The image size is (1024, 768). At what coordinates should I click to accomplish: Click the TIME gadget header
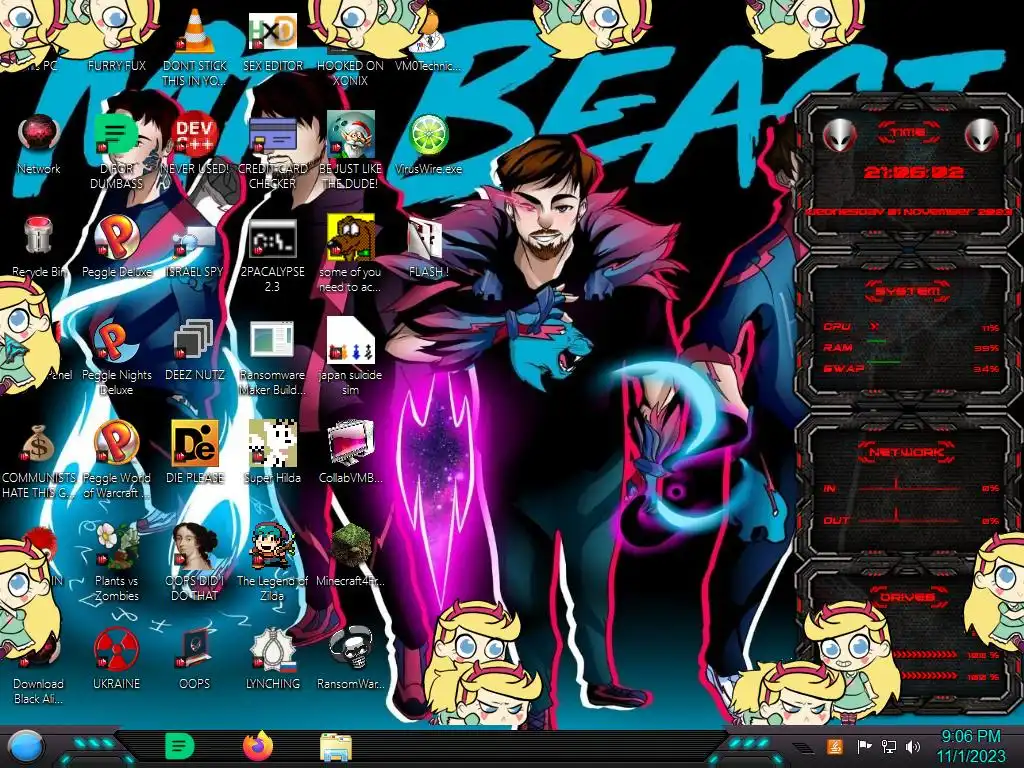908,133
